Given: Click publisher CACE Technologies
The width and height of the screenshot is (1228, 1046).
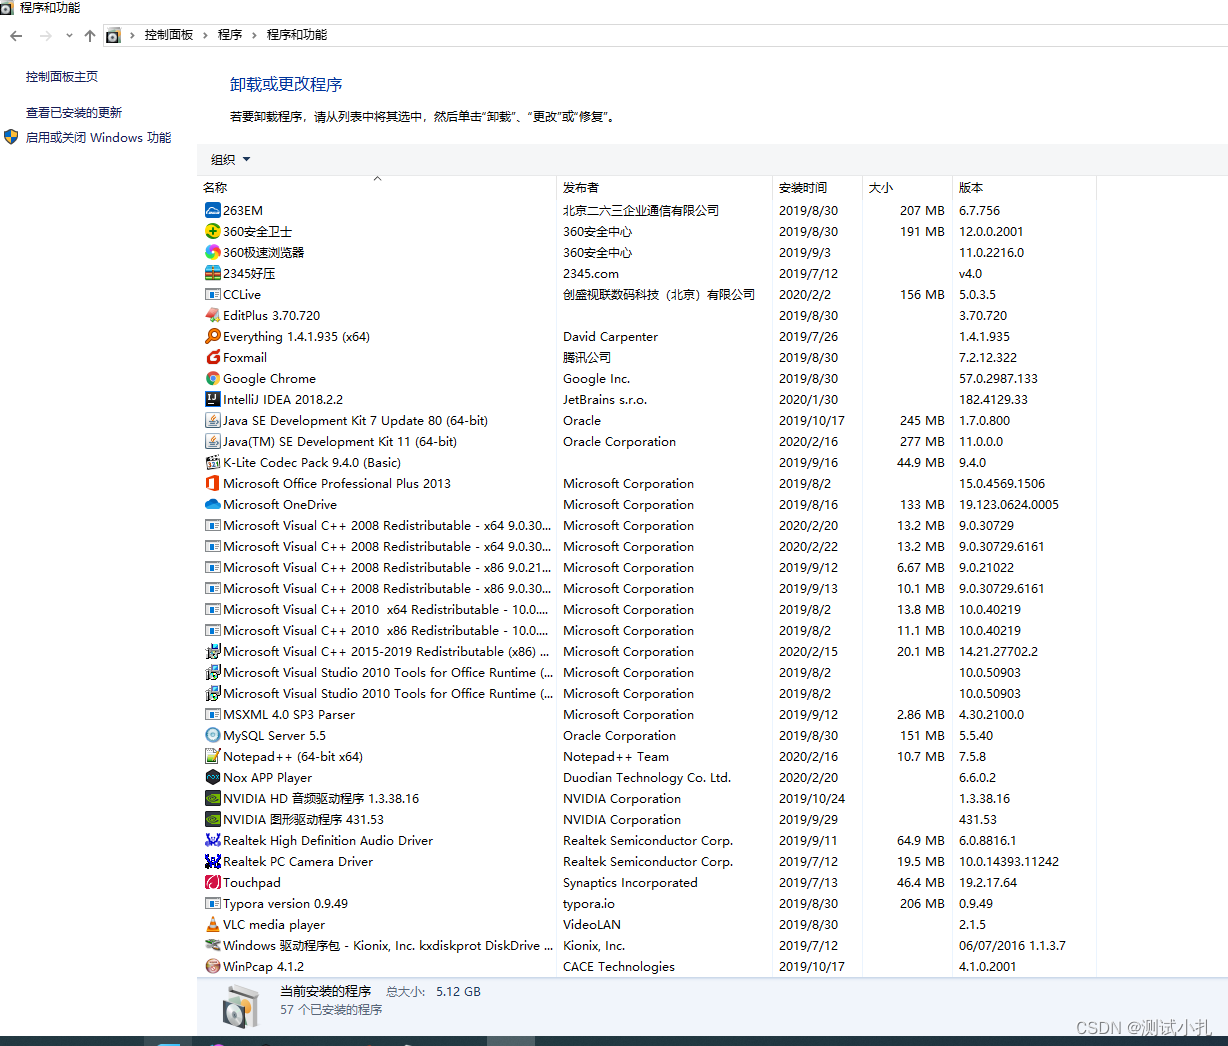Looking at the screenshot, I should 619,966.
